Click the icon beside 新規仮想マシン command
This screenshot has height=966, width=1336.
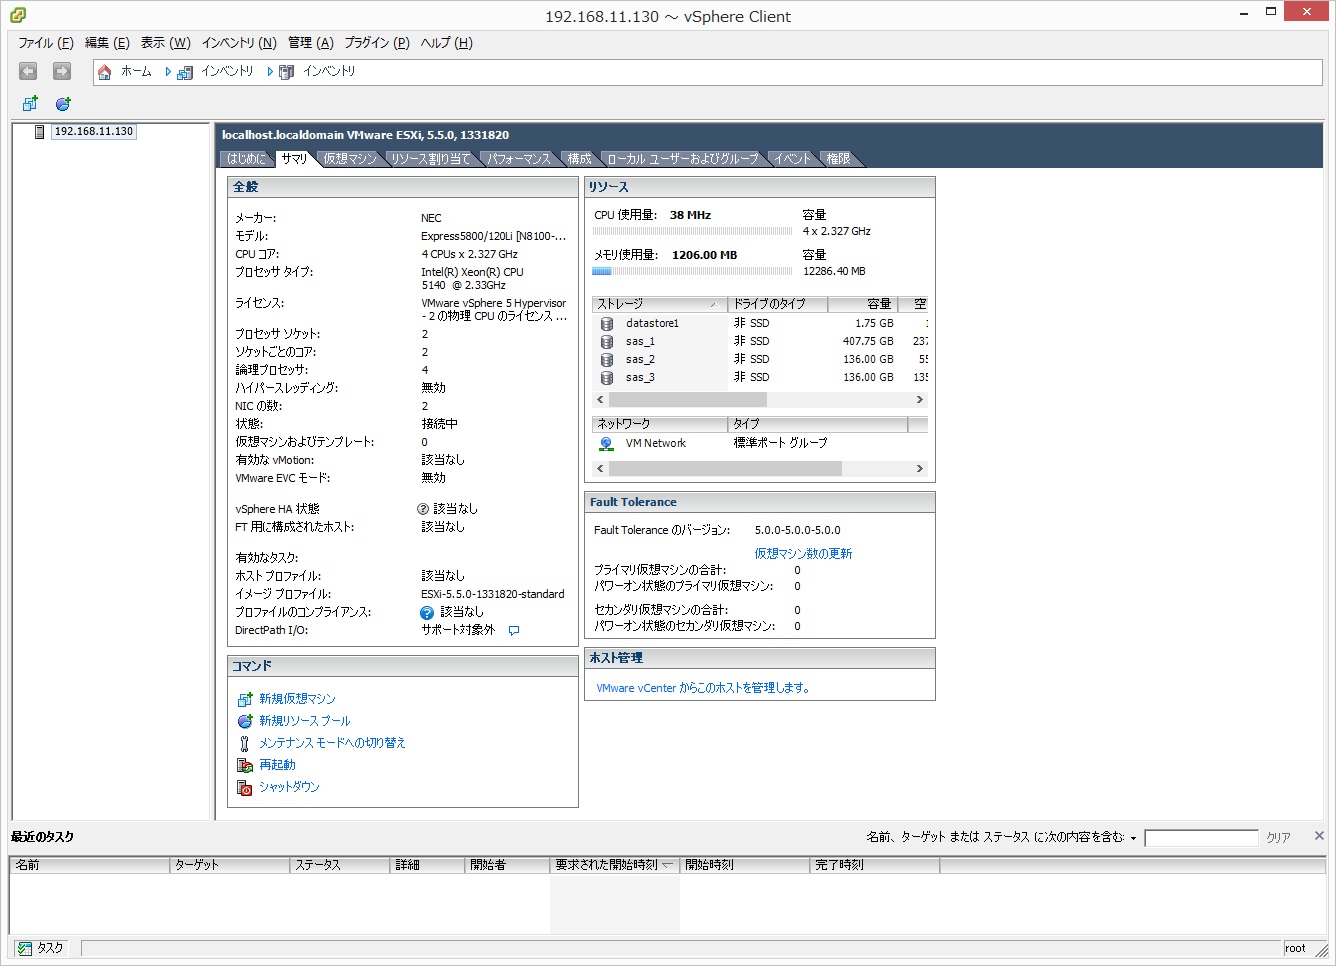click(x=245, y=700)
